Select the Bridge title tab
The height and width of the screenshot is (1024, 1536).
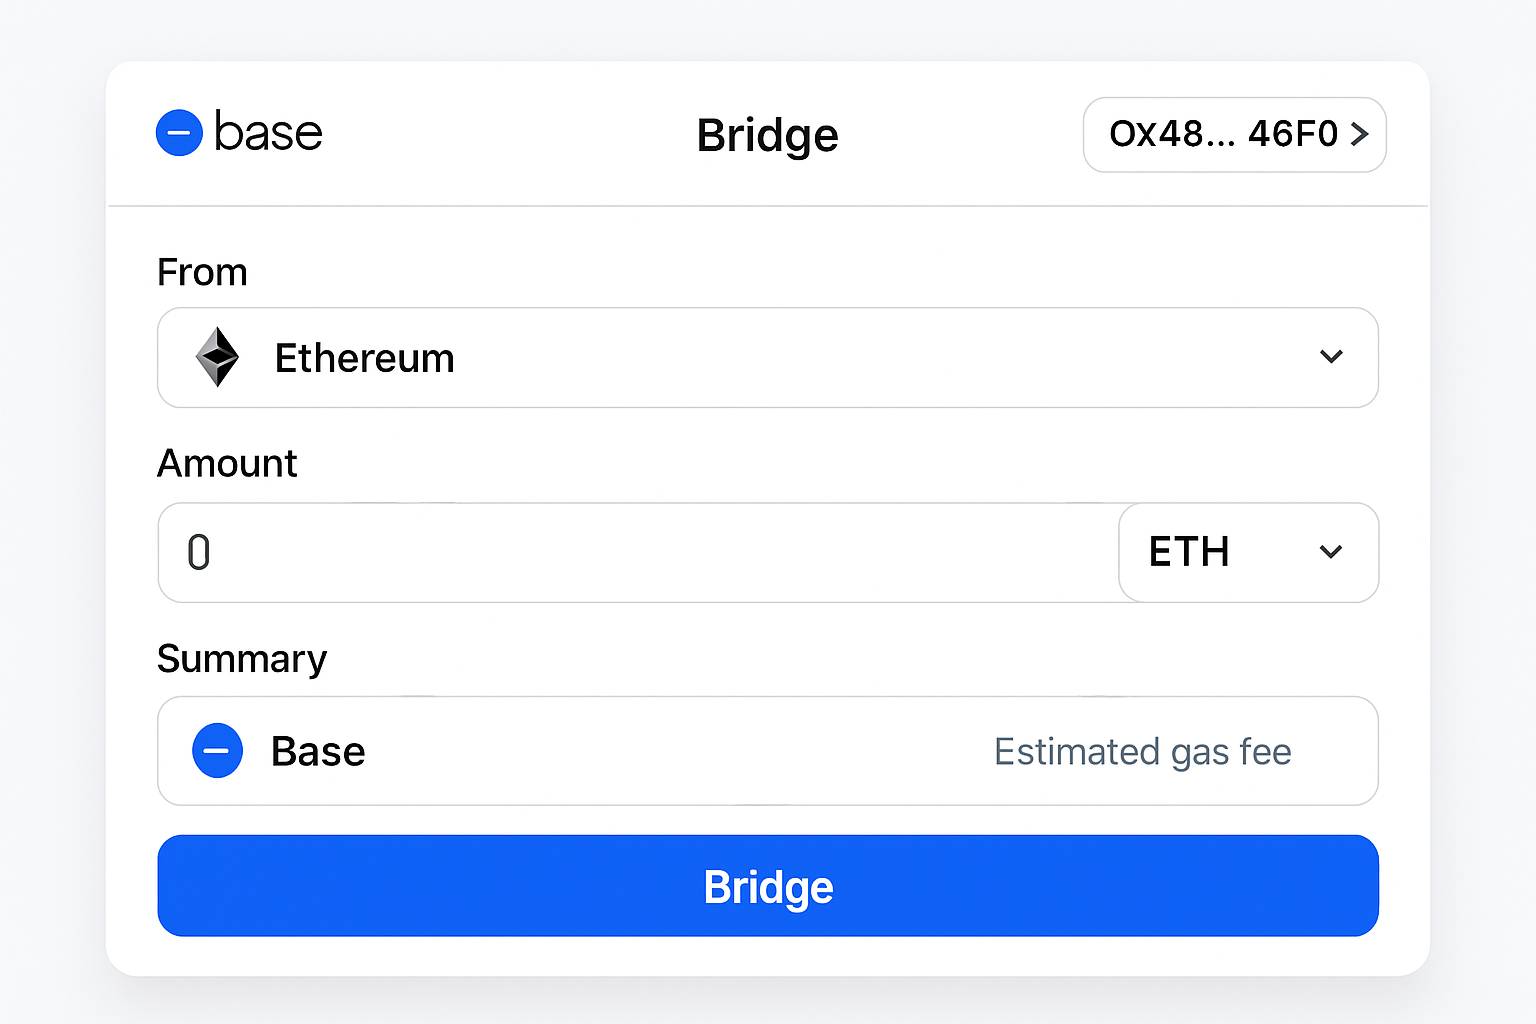767,135
